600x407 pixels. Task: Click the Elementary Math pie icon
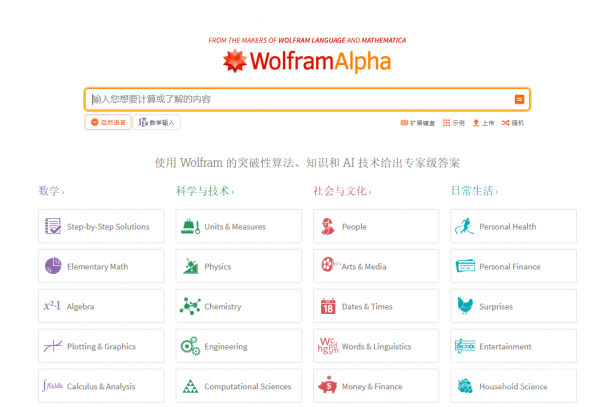(53, 266)
